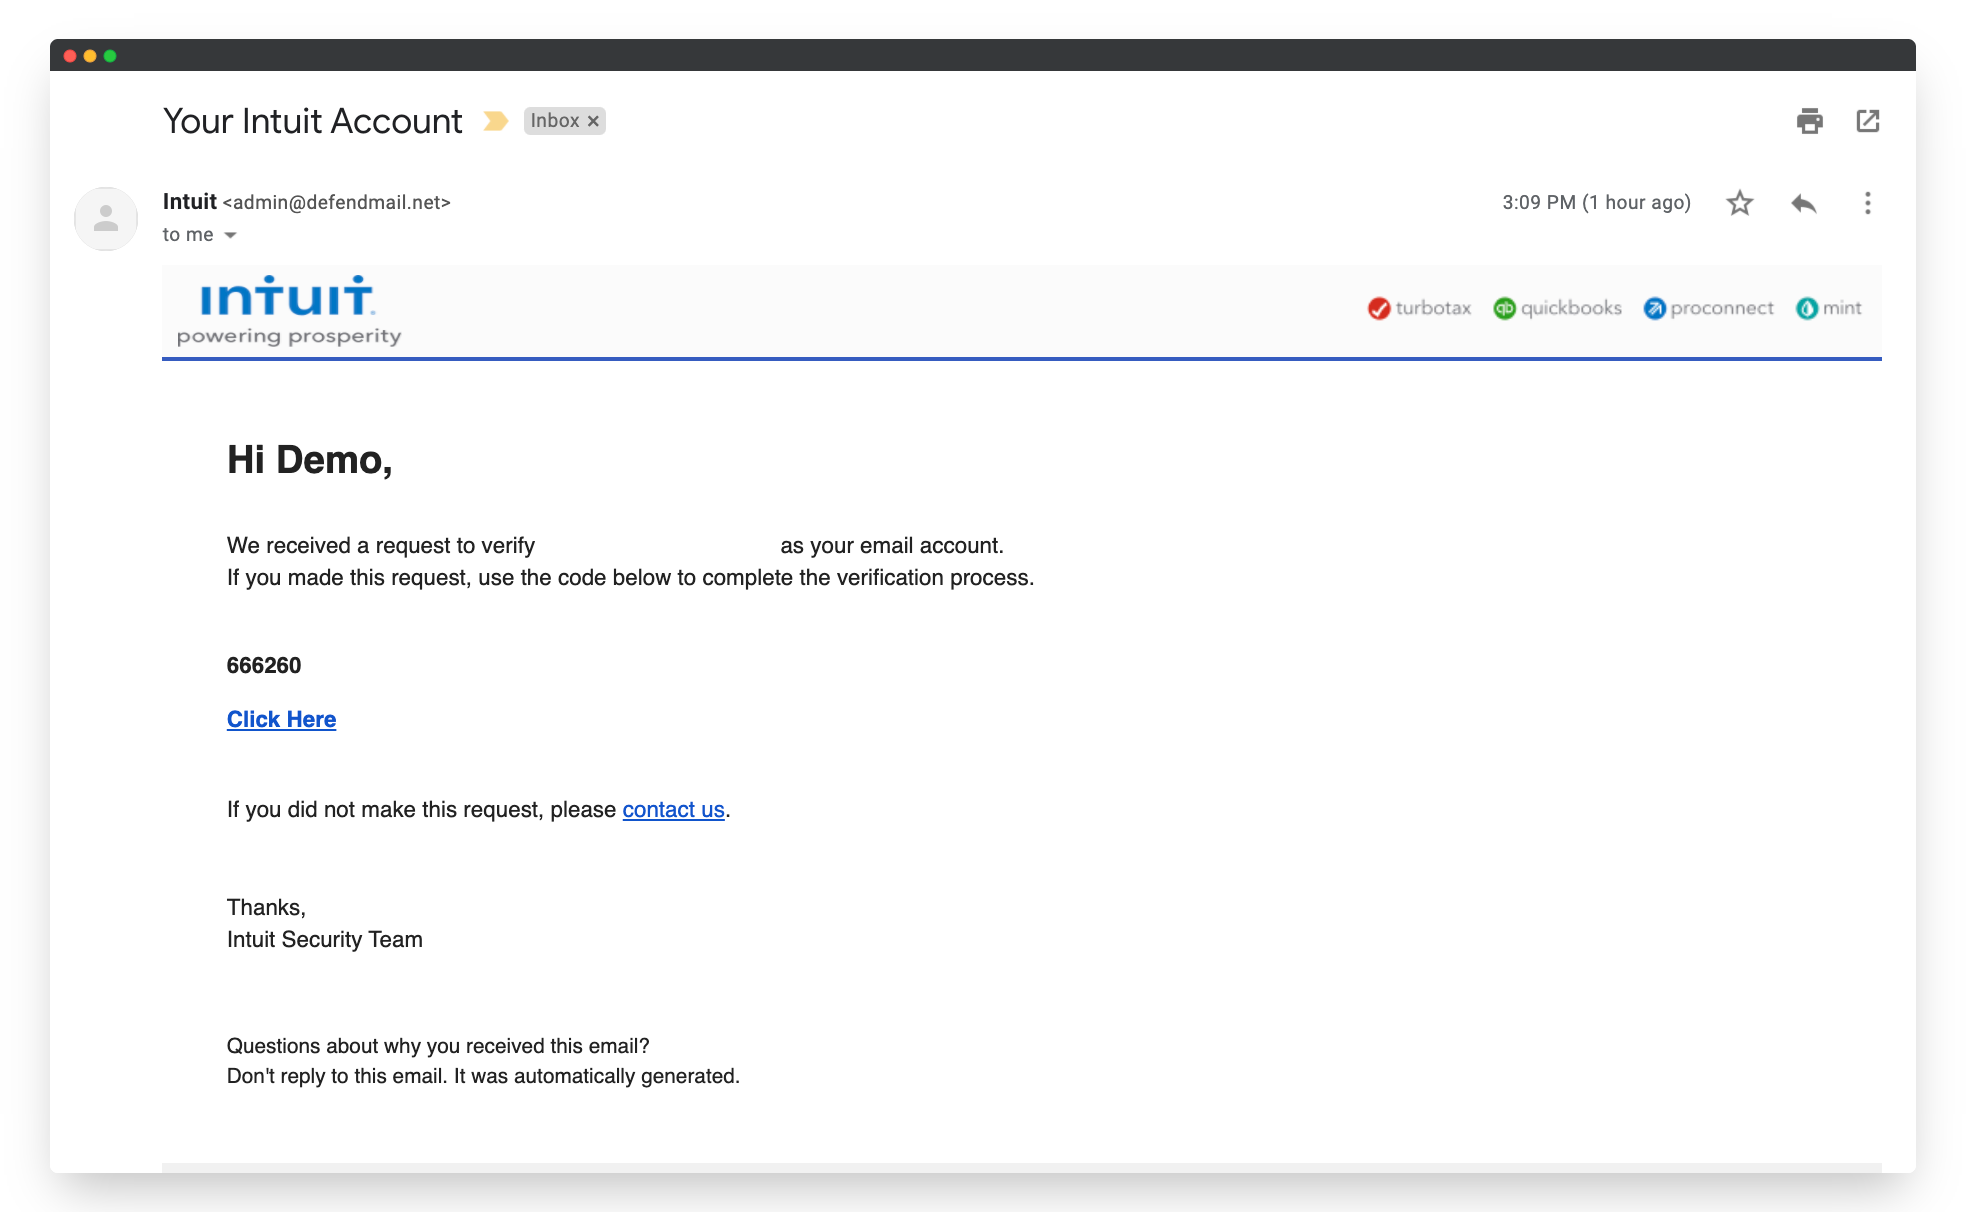Follow the 'Click Here' verification link
This screenshot has height=1212, width=1966.
(281, 719)
